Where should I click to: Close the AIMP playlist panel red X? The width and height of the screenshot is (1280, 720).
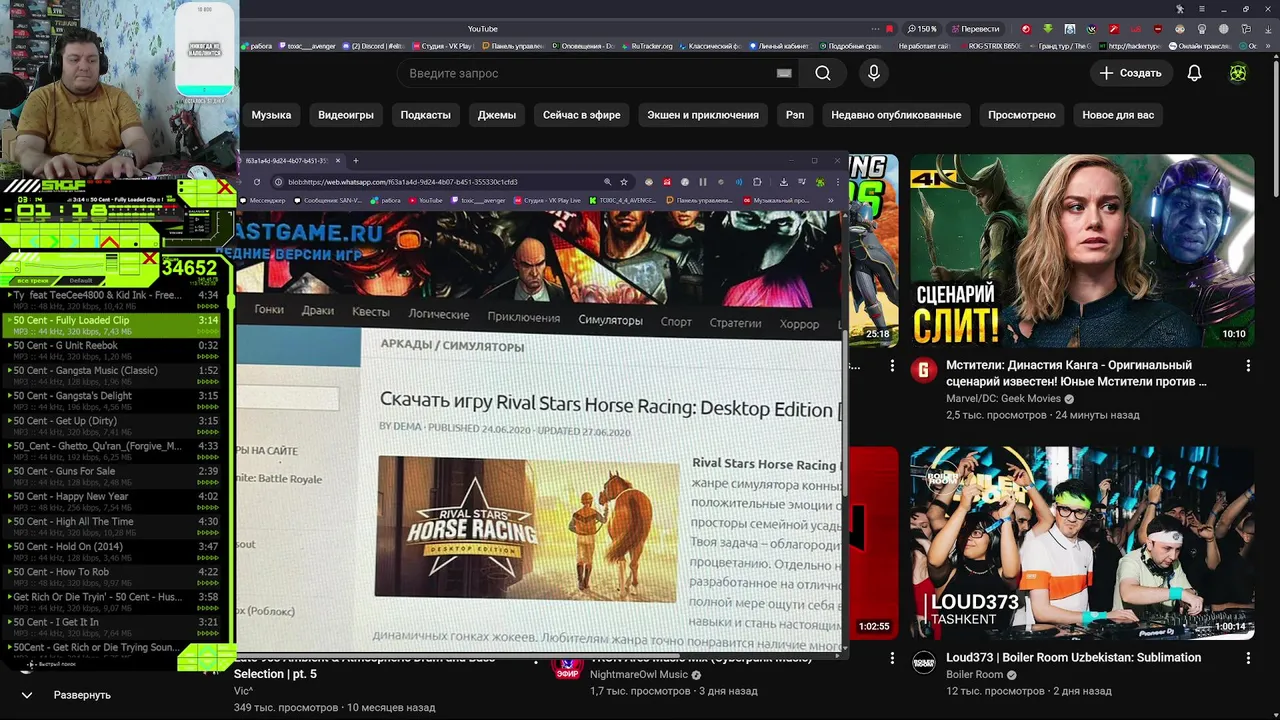point(148,259)
